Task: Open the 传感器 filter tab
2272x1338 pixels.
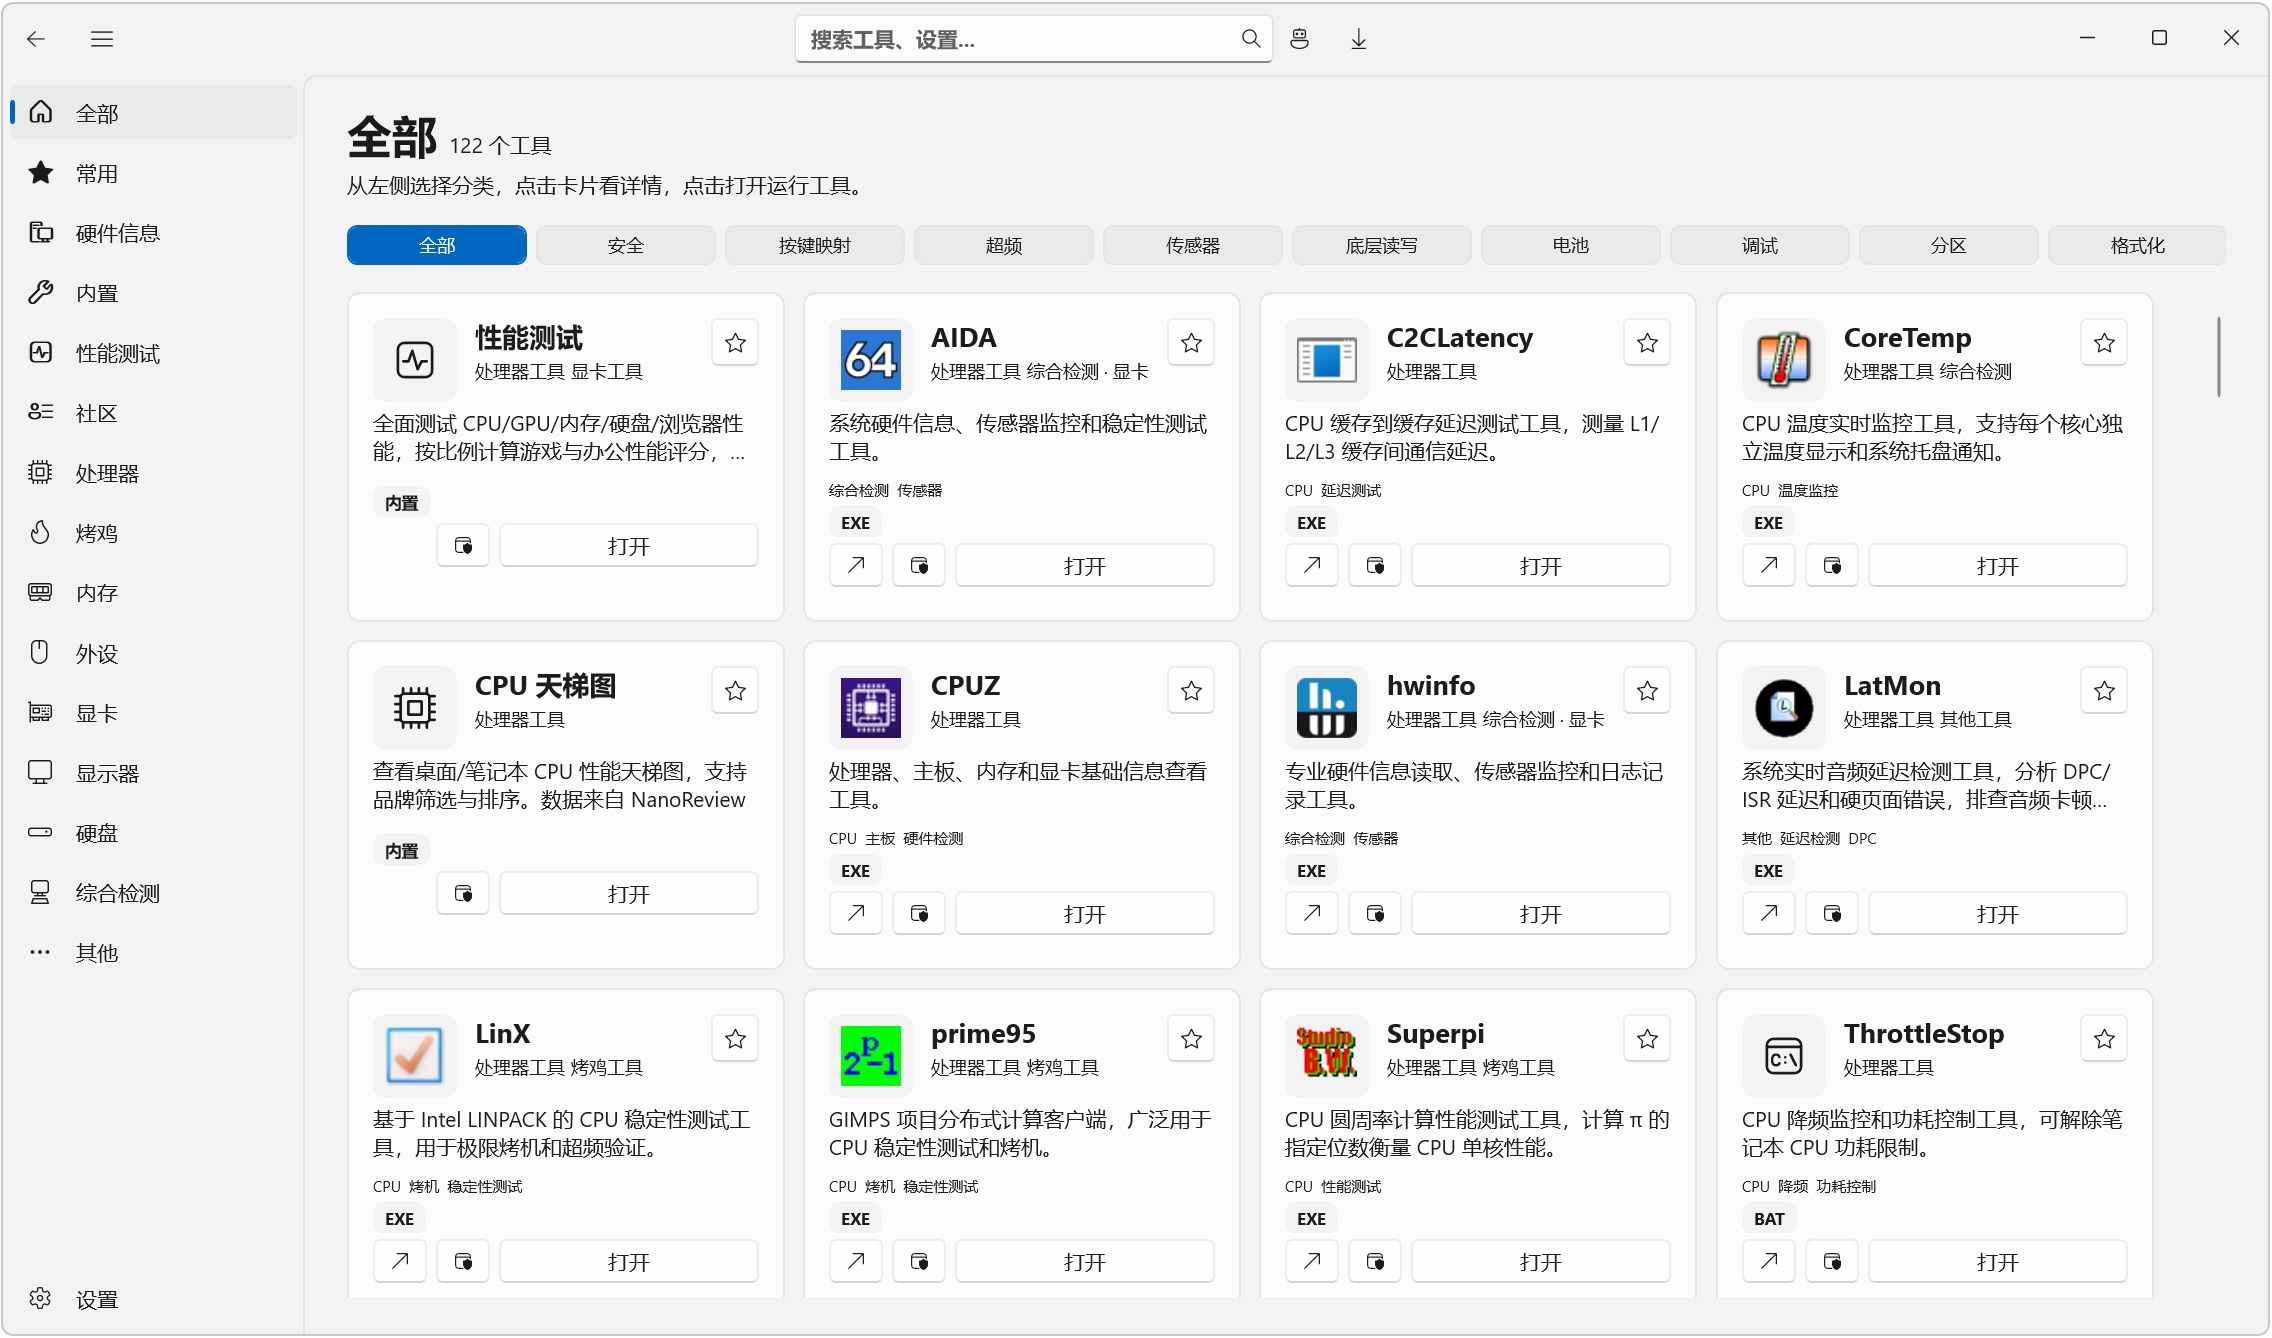Action: coord(1193,246)
